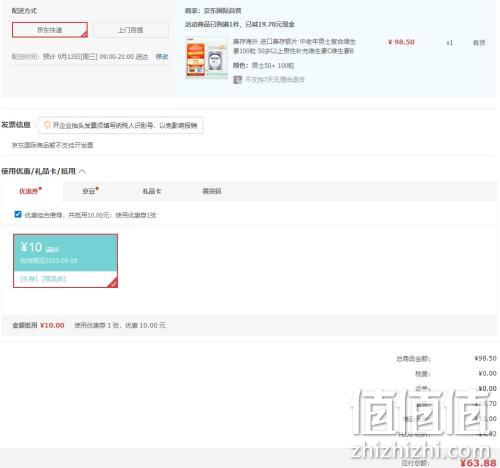The width and height of the screenshot is (500, 468).
Task: Click the 已减19.70元现金 promotion text
Action: pyautogui.click(x=270, y=24)
